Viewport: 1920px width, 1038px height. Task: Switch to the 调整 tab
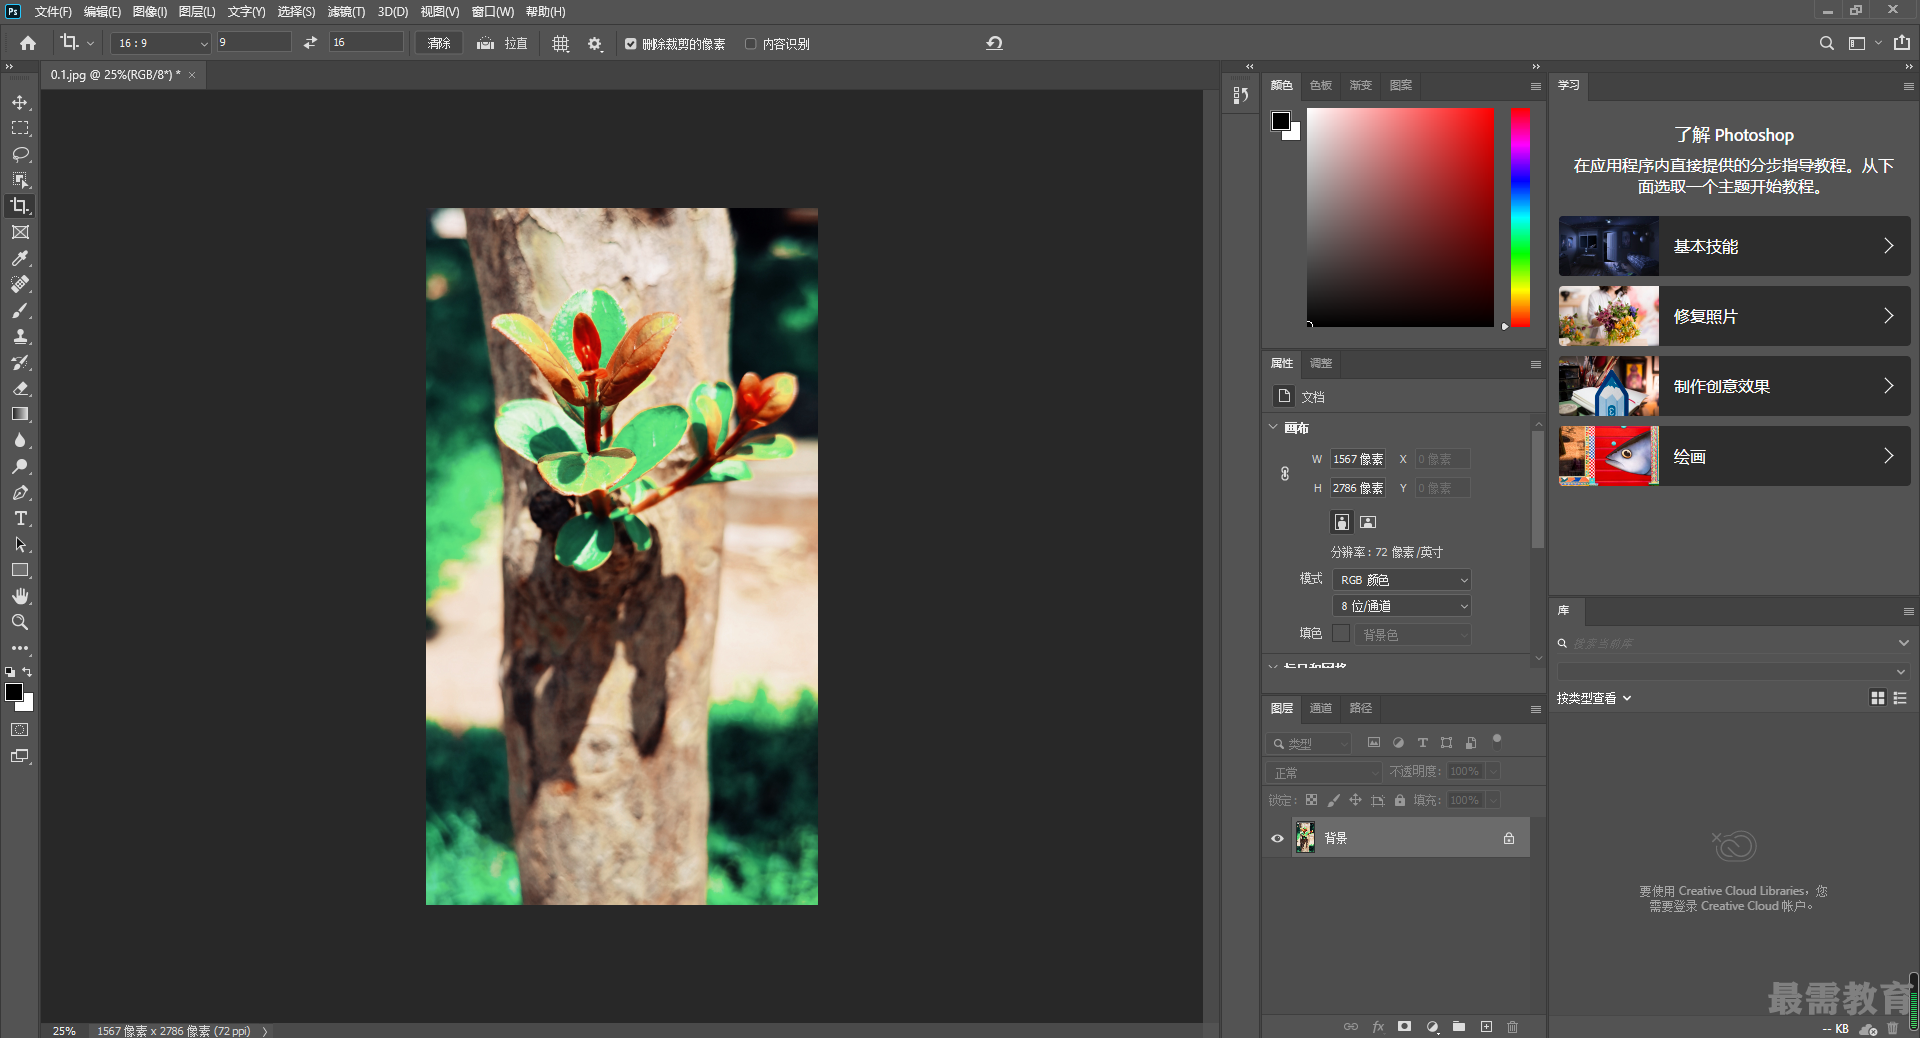1321,363
